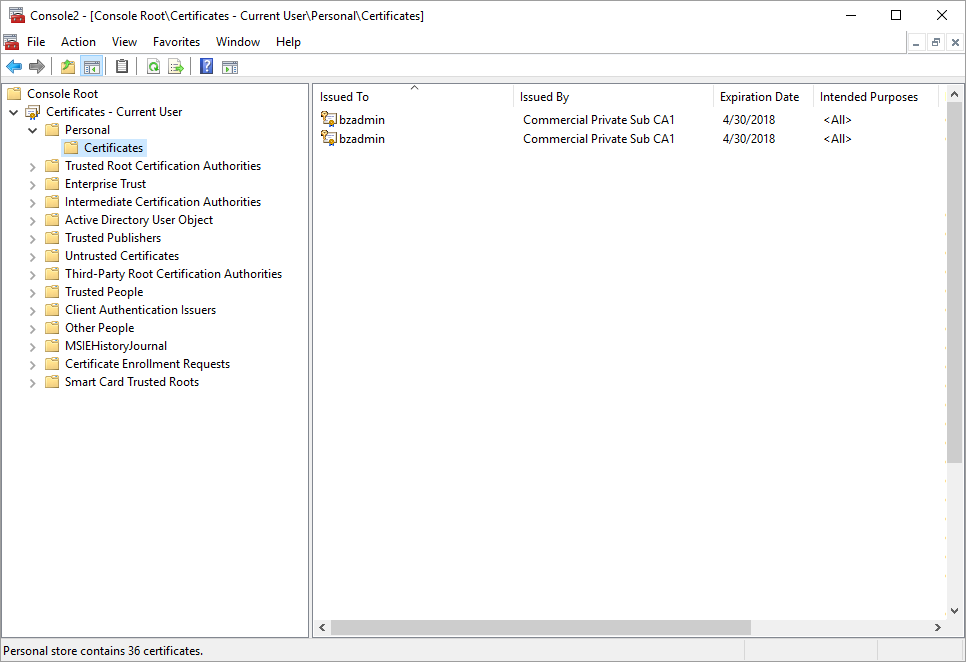Click the clipboard Paste toolbar icon
966x662 pixels.
click(122, 67)
